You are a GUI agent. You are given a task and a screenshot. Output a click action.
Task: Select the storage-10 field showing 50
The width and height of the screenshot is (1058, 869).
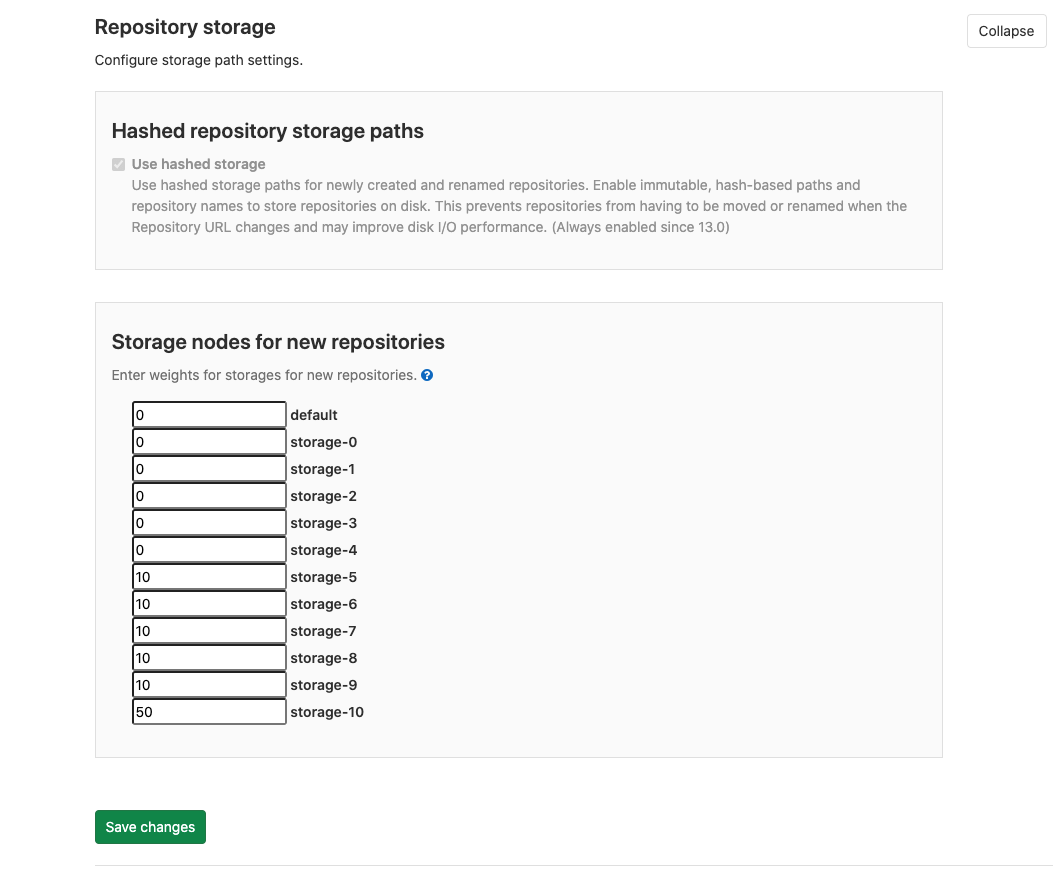(208, 711)
